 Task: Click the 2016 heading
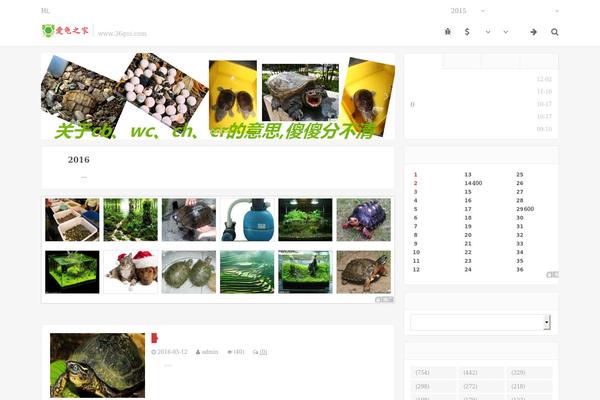click(79, 160)
